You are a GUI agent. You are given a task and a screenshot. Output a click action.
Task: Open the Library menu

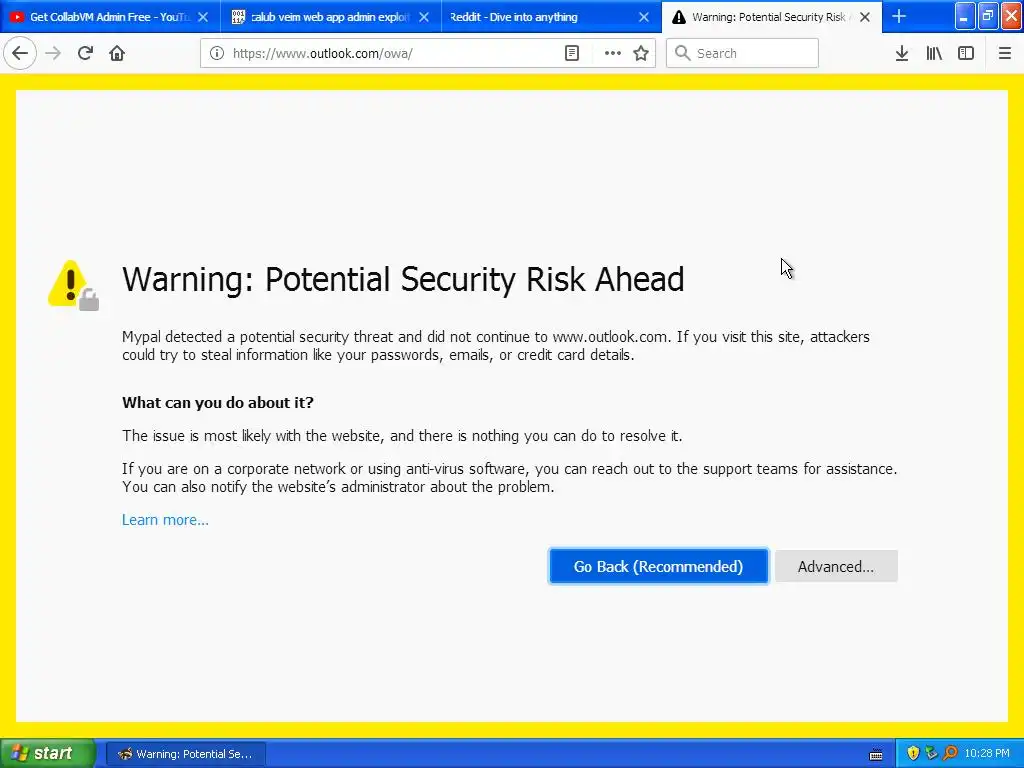click(934, 54)
